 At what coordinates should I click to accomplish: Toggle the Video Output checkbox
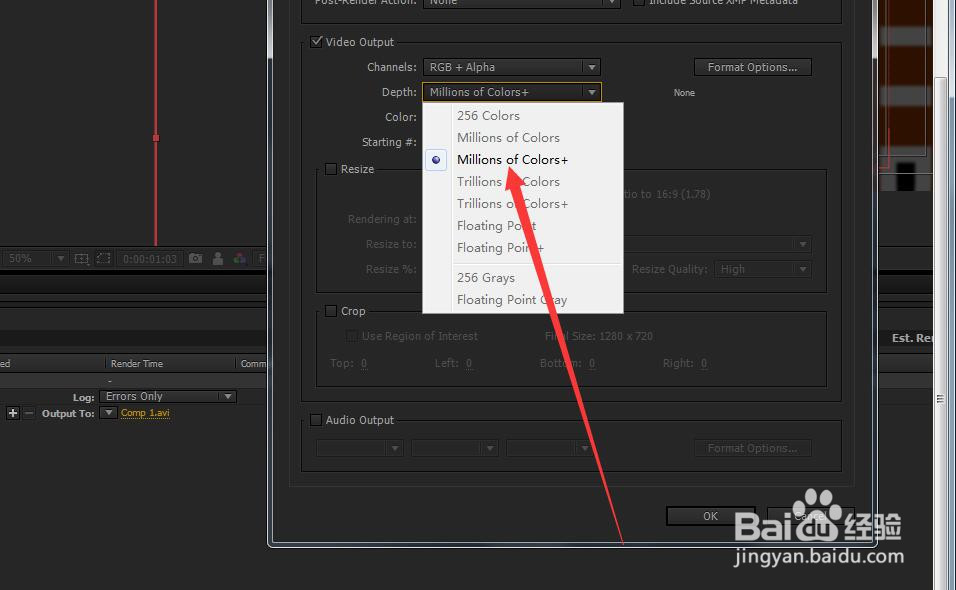pyautogui.click(x=316, y=42)
